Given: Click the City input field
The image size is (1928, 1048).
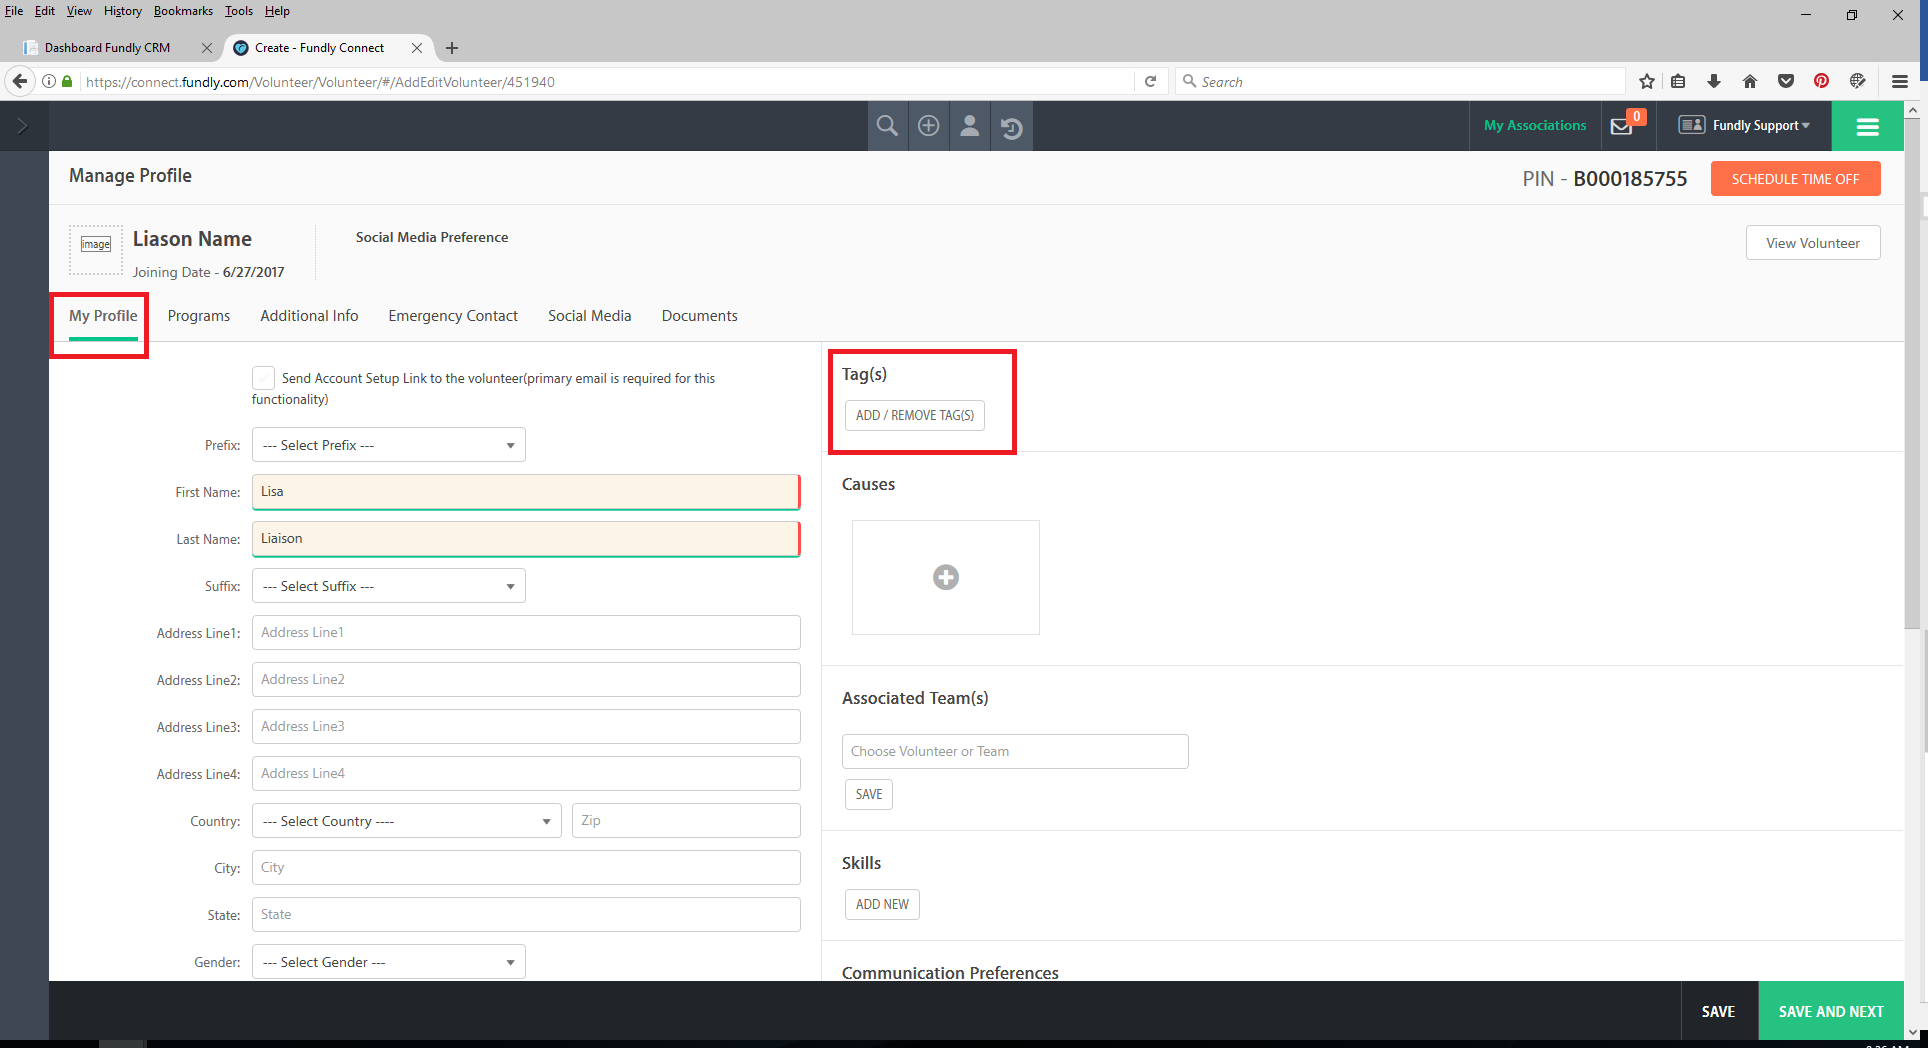Looking at the screenshot, I should pyautogui.click(x=526, y=868).
